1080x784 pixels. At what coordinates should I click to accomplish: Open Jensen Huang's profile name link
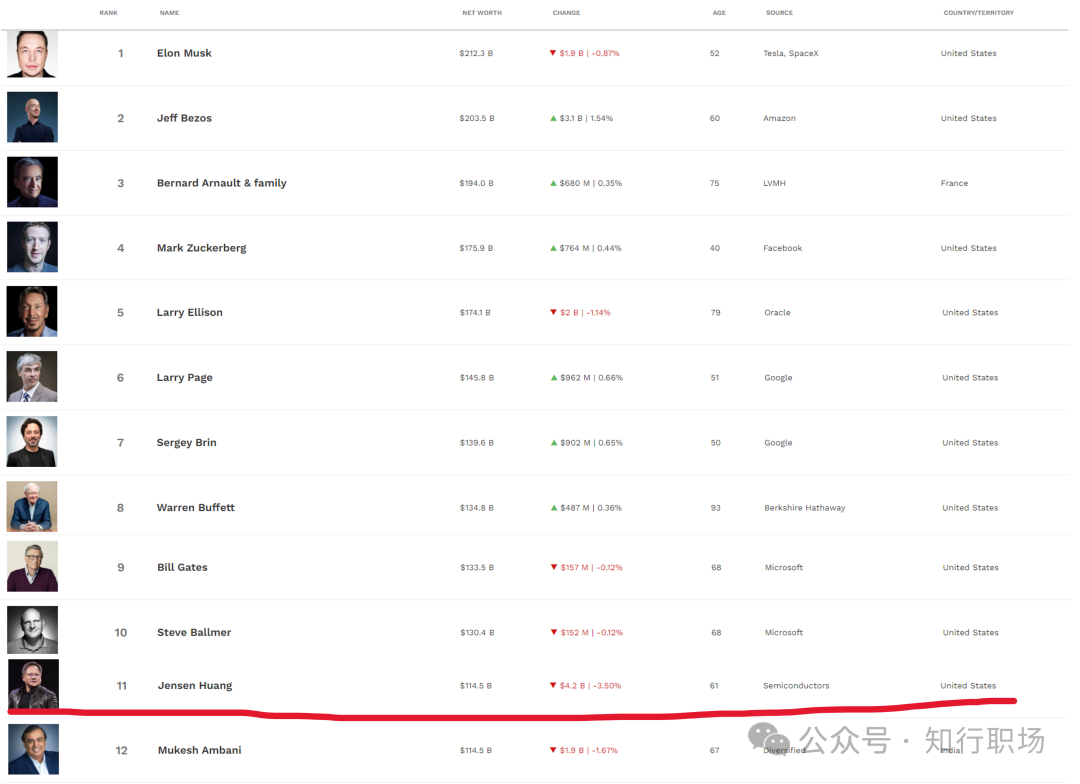tap(195, 685)
